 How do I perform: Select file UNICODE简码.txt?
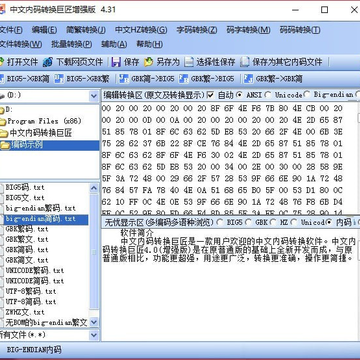(35, 281)
